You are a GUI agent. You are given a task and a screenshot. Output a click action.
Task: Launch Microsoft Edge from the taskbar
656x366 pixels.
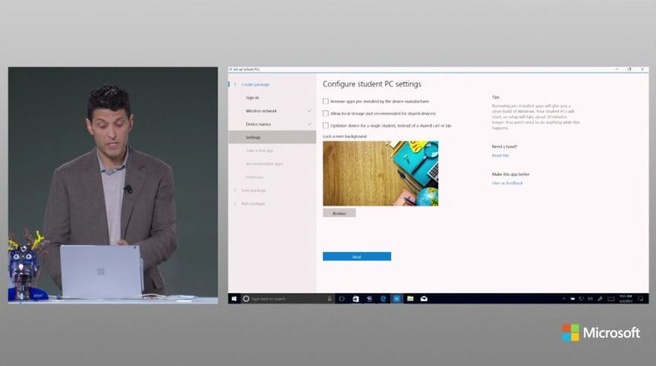[x=383, y=299]
